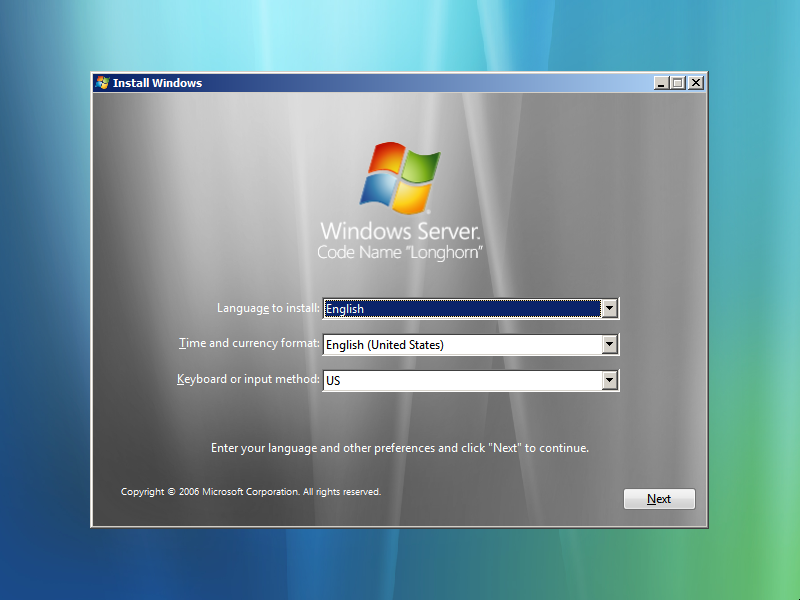Maximize the Install Windows window
Screen dimensions: 800x600
click(x=679, y=83)
